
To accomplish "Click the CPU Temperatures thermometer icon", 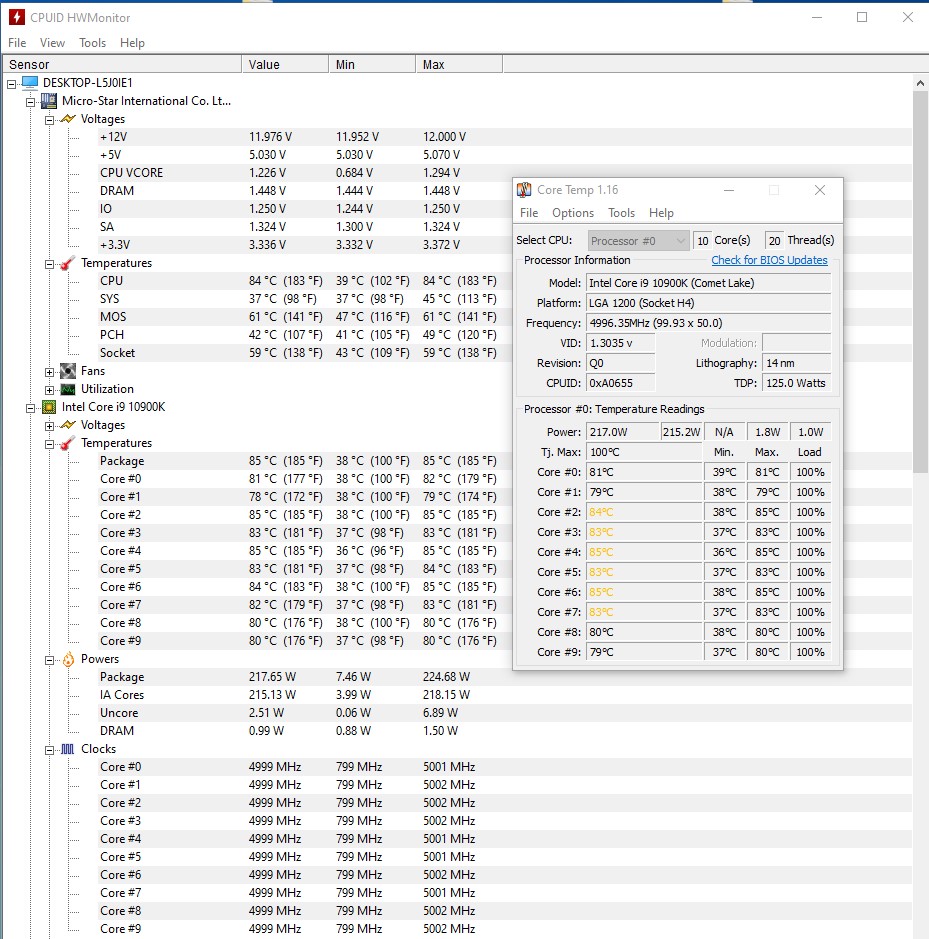I will (68, 443).
